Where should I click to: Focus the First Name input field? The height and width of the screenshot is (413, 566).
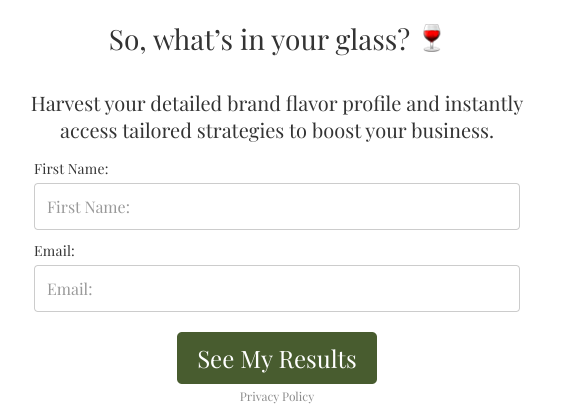point(277,206)
